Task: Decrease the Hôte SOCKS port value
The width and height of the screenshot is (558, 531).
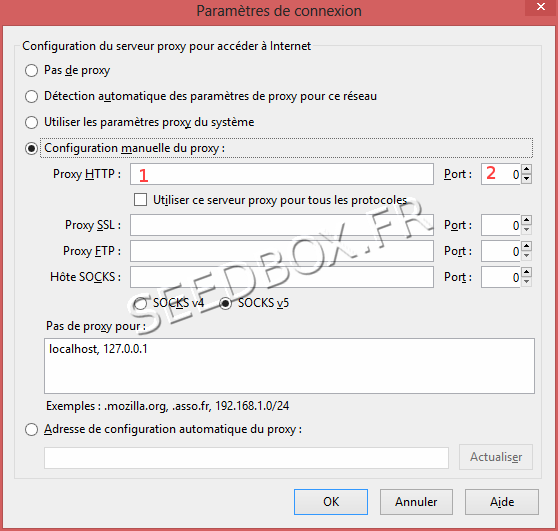Action: 527,282
